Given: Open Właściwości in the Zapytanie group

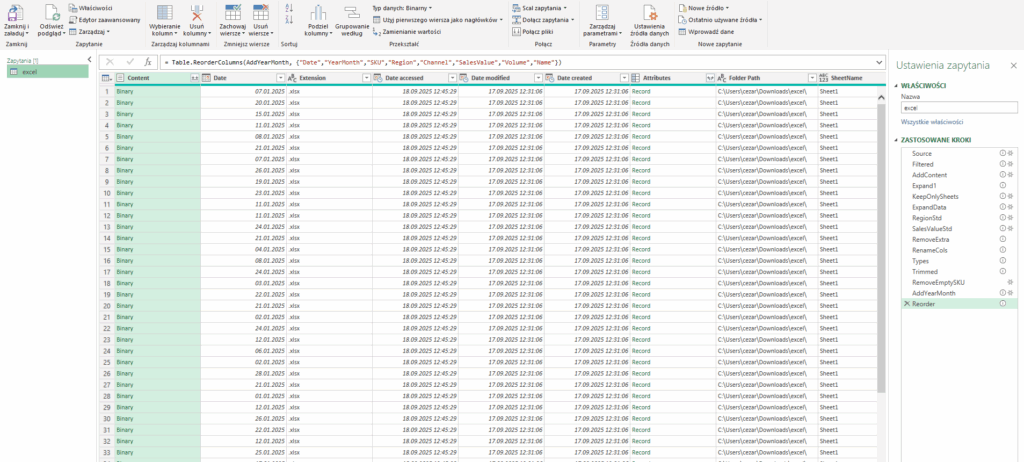Looking at the screenshot, I should pos(90,8).
